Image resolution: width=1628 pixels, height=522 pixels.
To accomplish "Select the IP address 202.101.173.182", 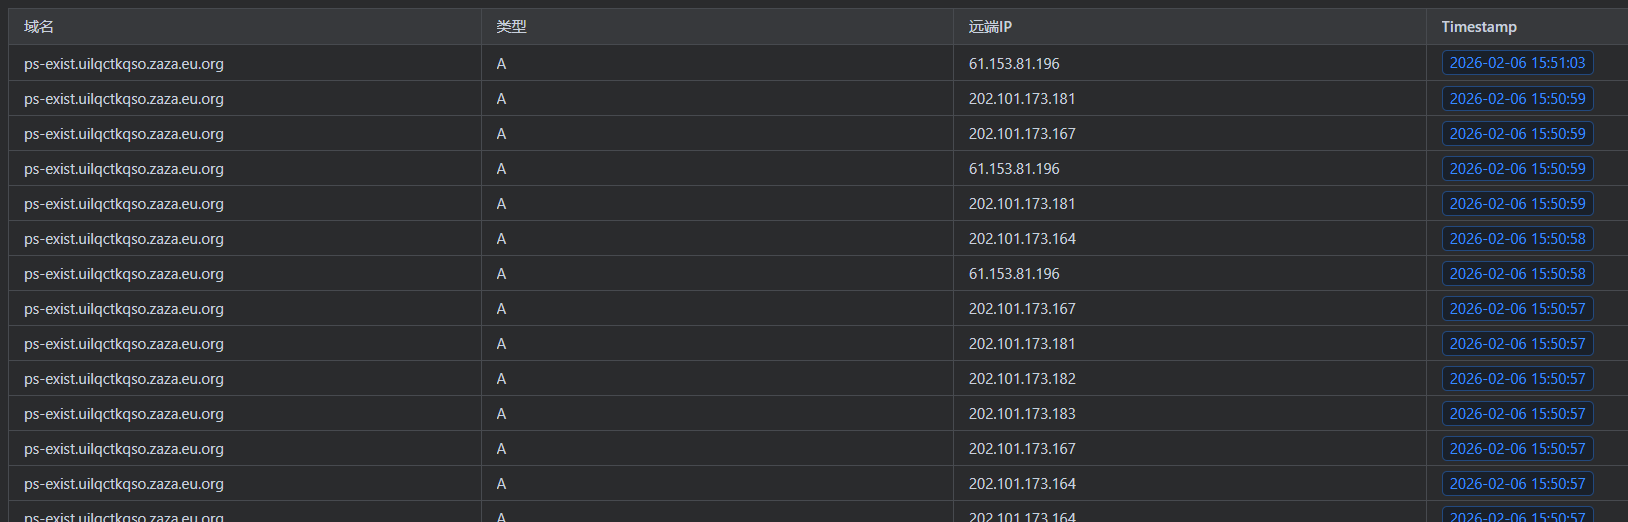I will tap(1021, 379).
